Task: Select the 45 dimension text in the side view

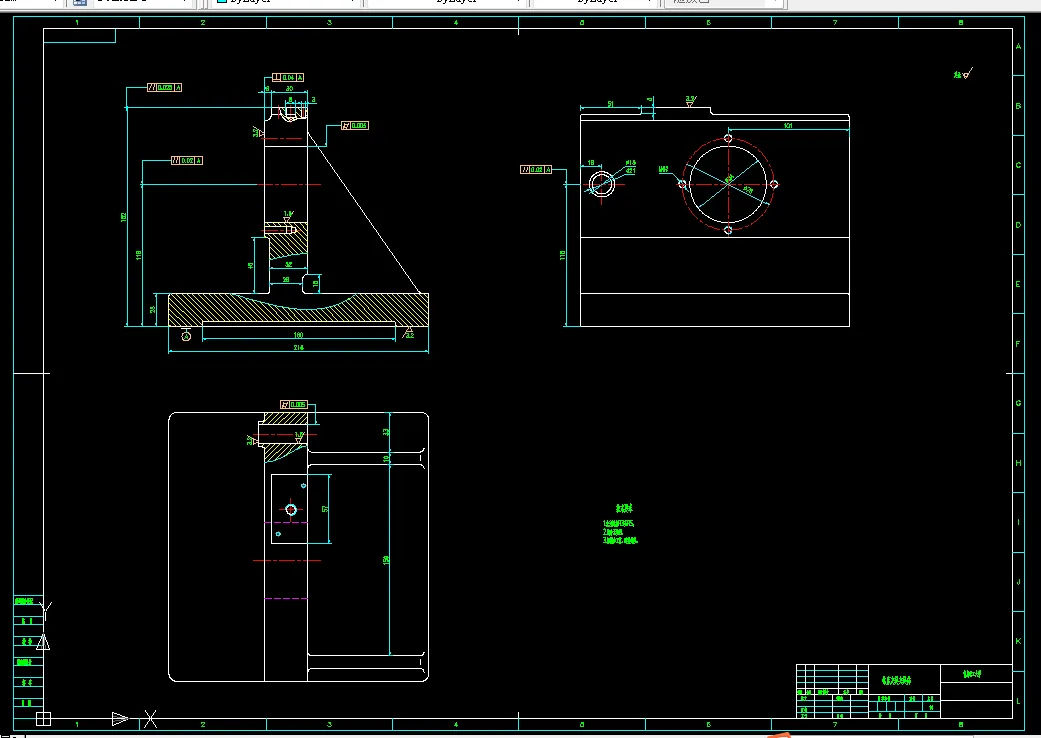Action: coord(250,265)
